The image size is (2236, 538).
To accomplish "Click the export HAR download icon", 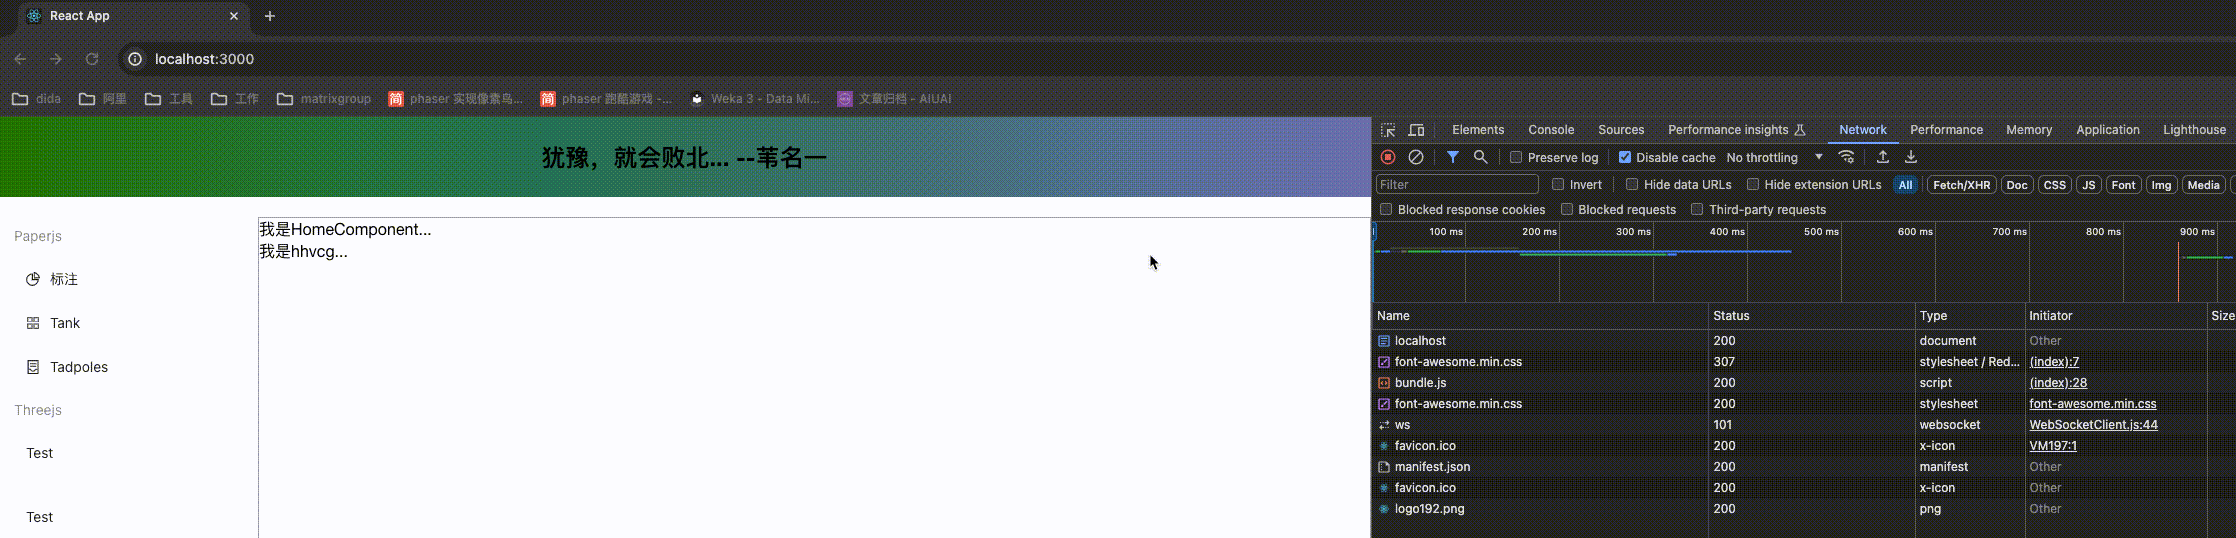I will point(1911,157).
